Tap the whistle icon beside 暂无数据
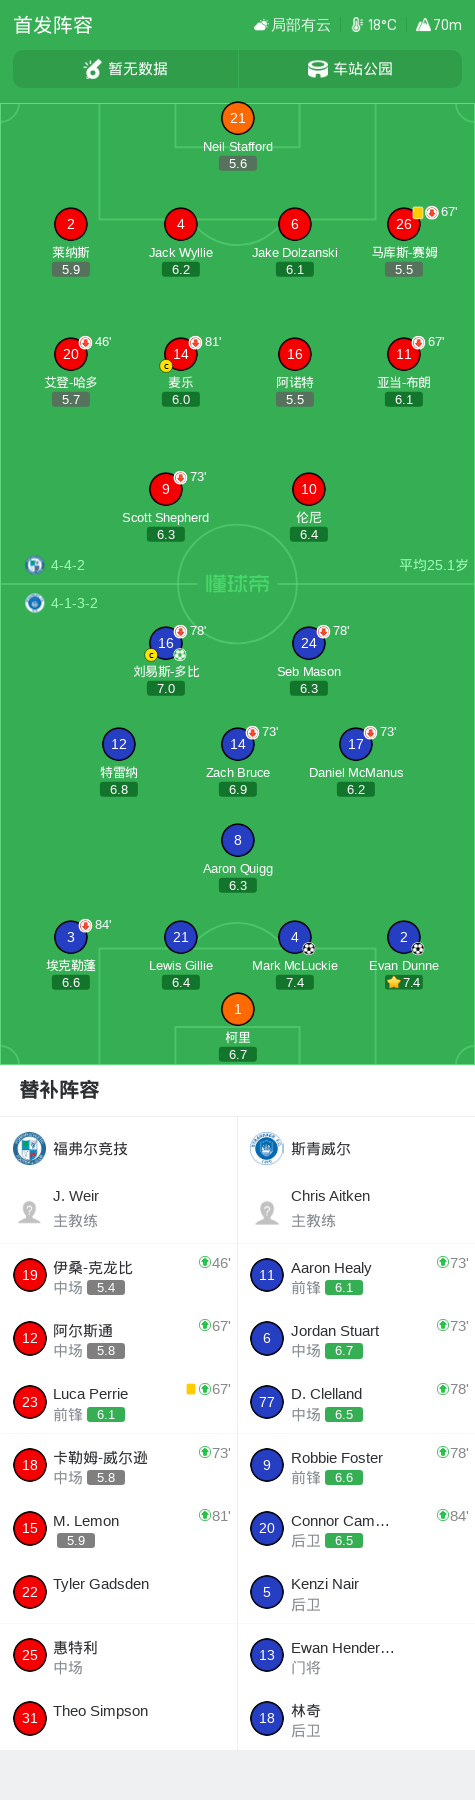This screenshot has height=1800, width=475. [x=92, y=69]
